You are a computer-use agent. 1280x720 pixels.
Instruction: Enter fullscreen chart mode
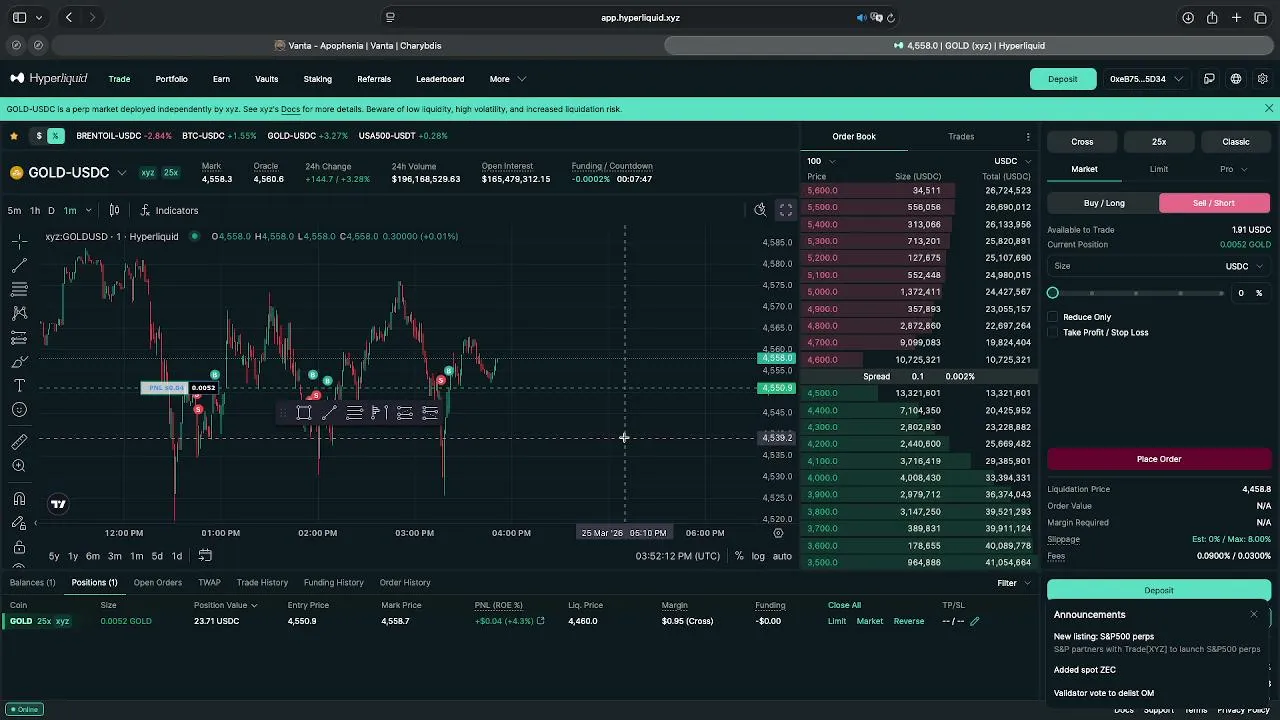(786, 210)
